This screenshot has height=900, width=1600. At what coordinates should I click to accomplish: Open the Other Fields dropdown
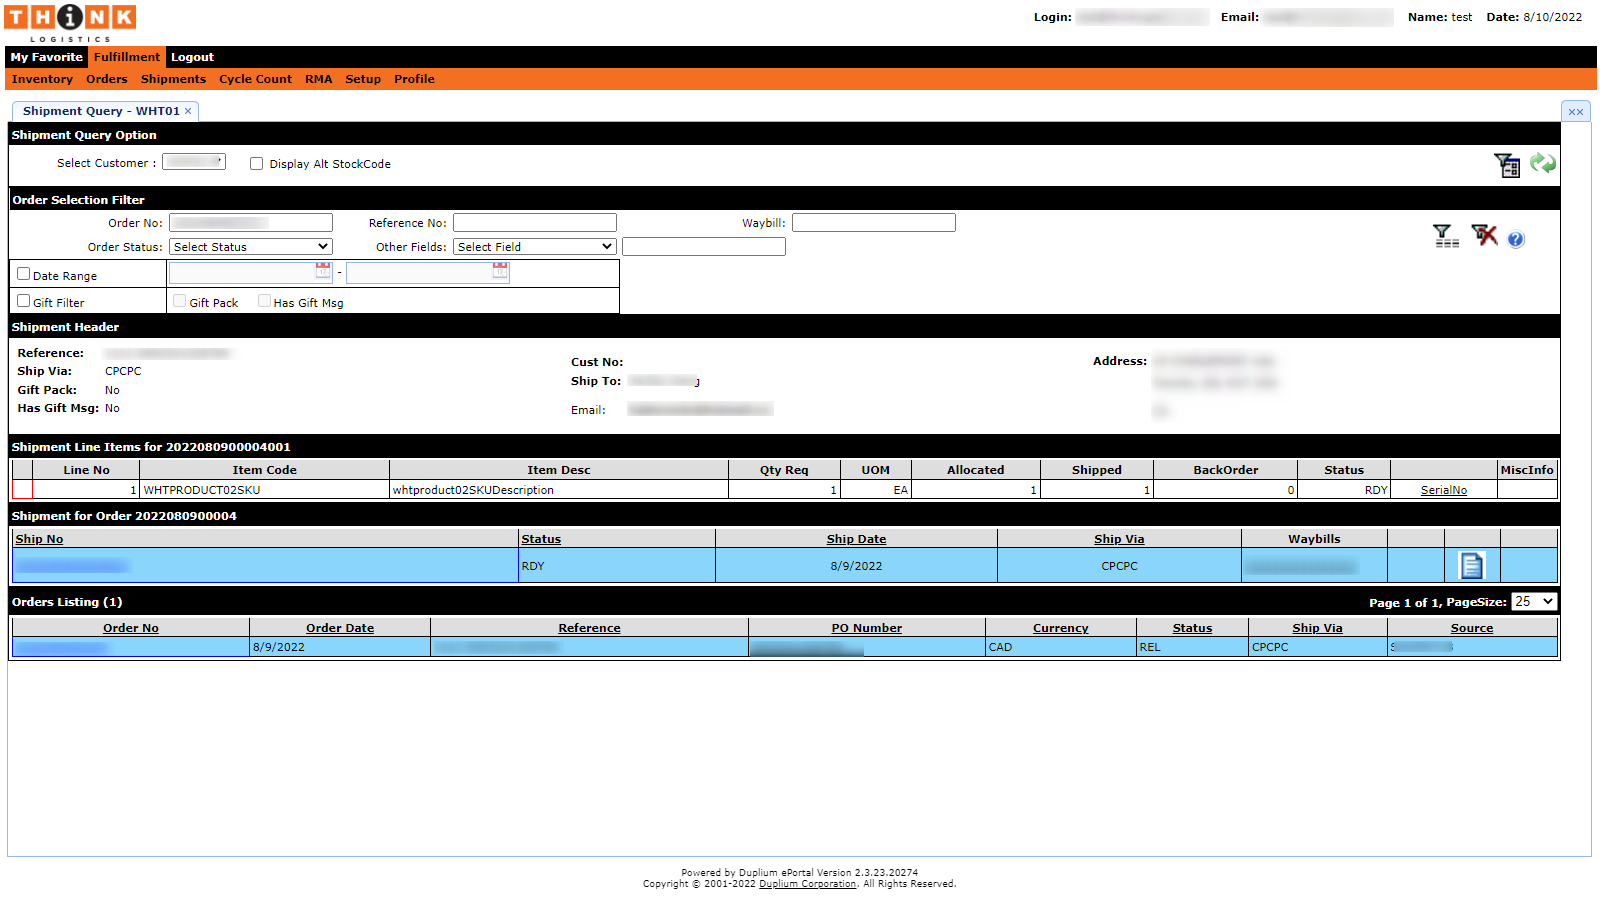click(x=535, y=247)
